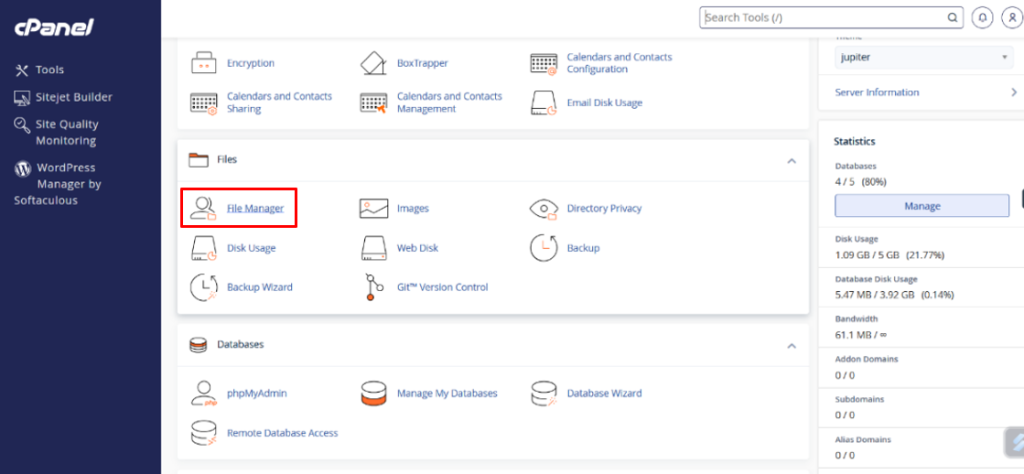
Task: Select Tools in the left sidebar
Action: [49, 70]
